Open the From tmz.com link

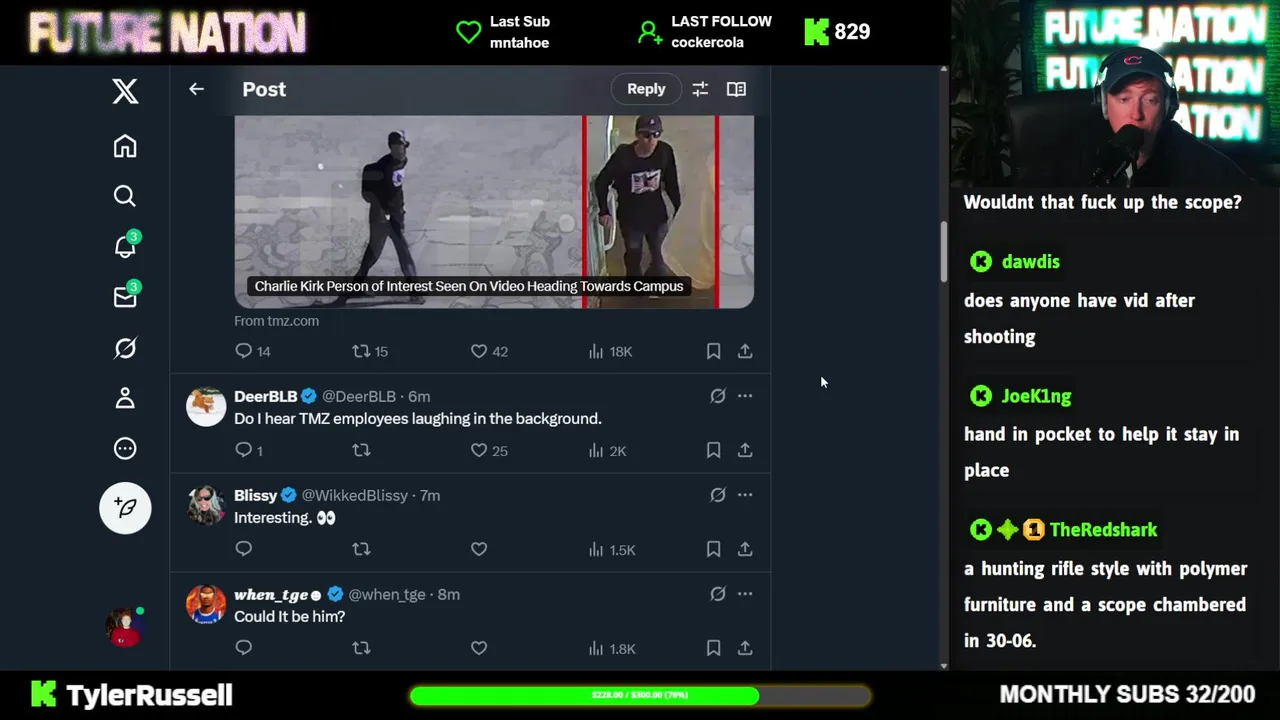pos(276,321)
